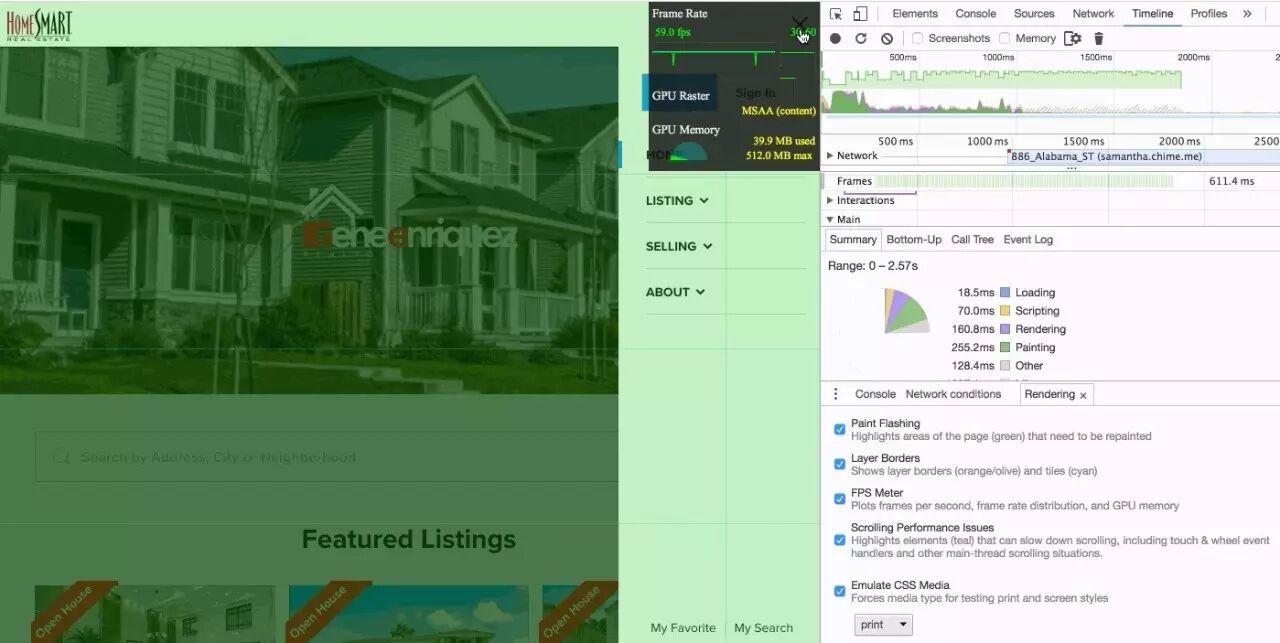Screen dimensions: 1280x643
Task: Expand the LISTING menu chevron
Action: click(704, 201)
